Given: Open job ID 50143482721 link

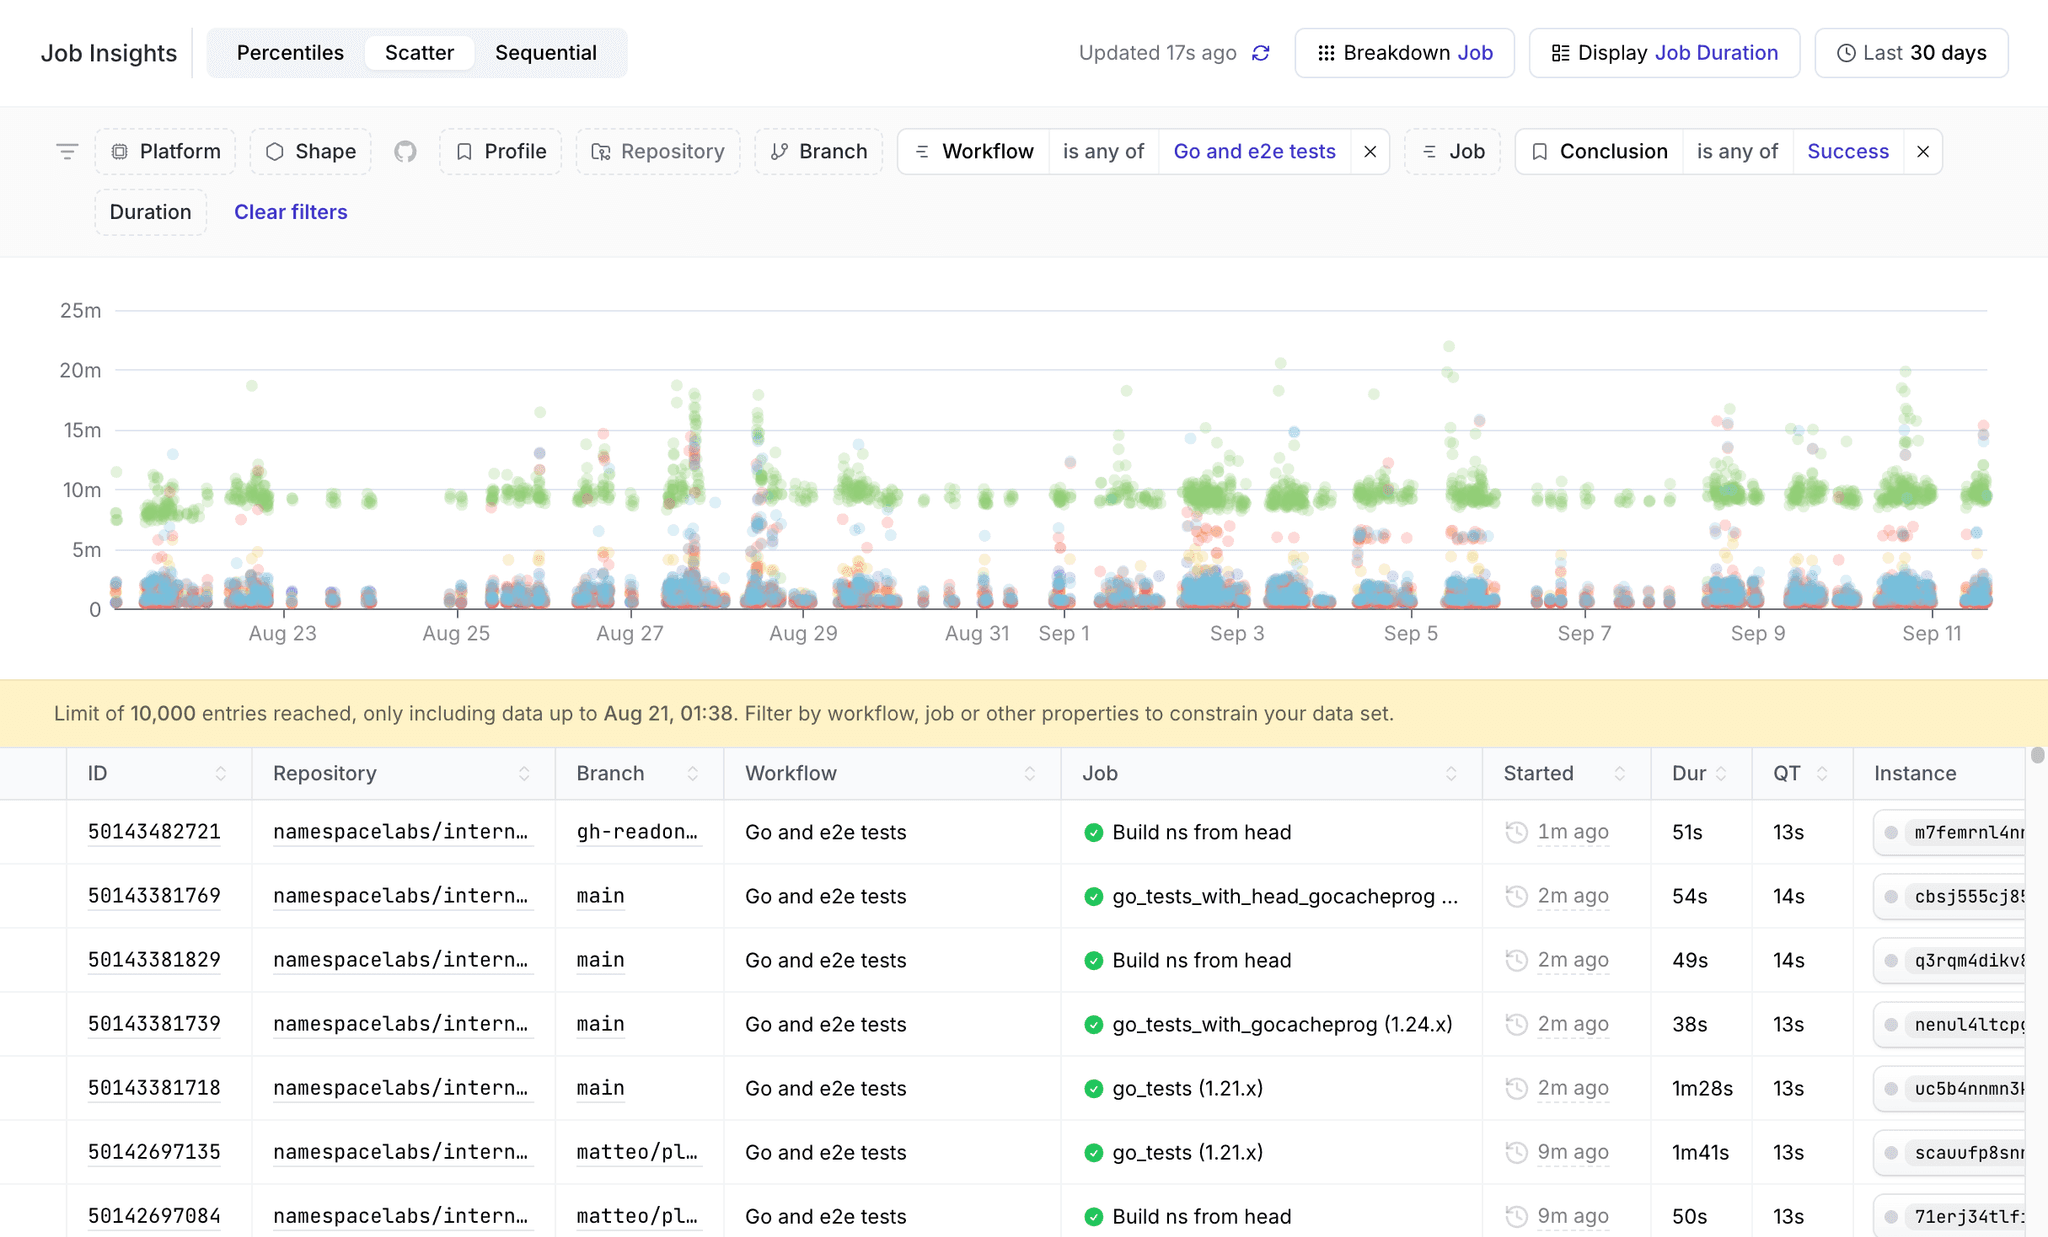Looking at the screenshot, I should pyautogui.click(x=154, y=832).
